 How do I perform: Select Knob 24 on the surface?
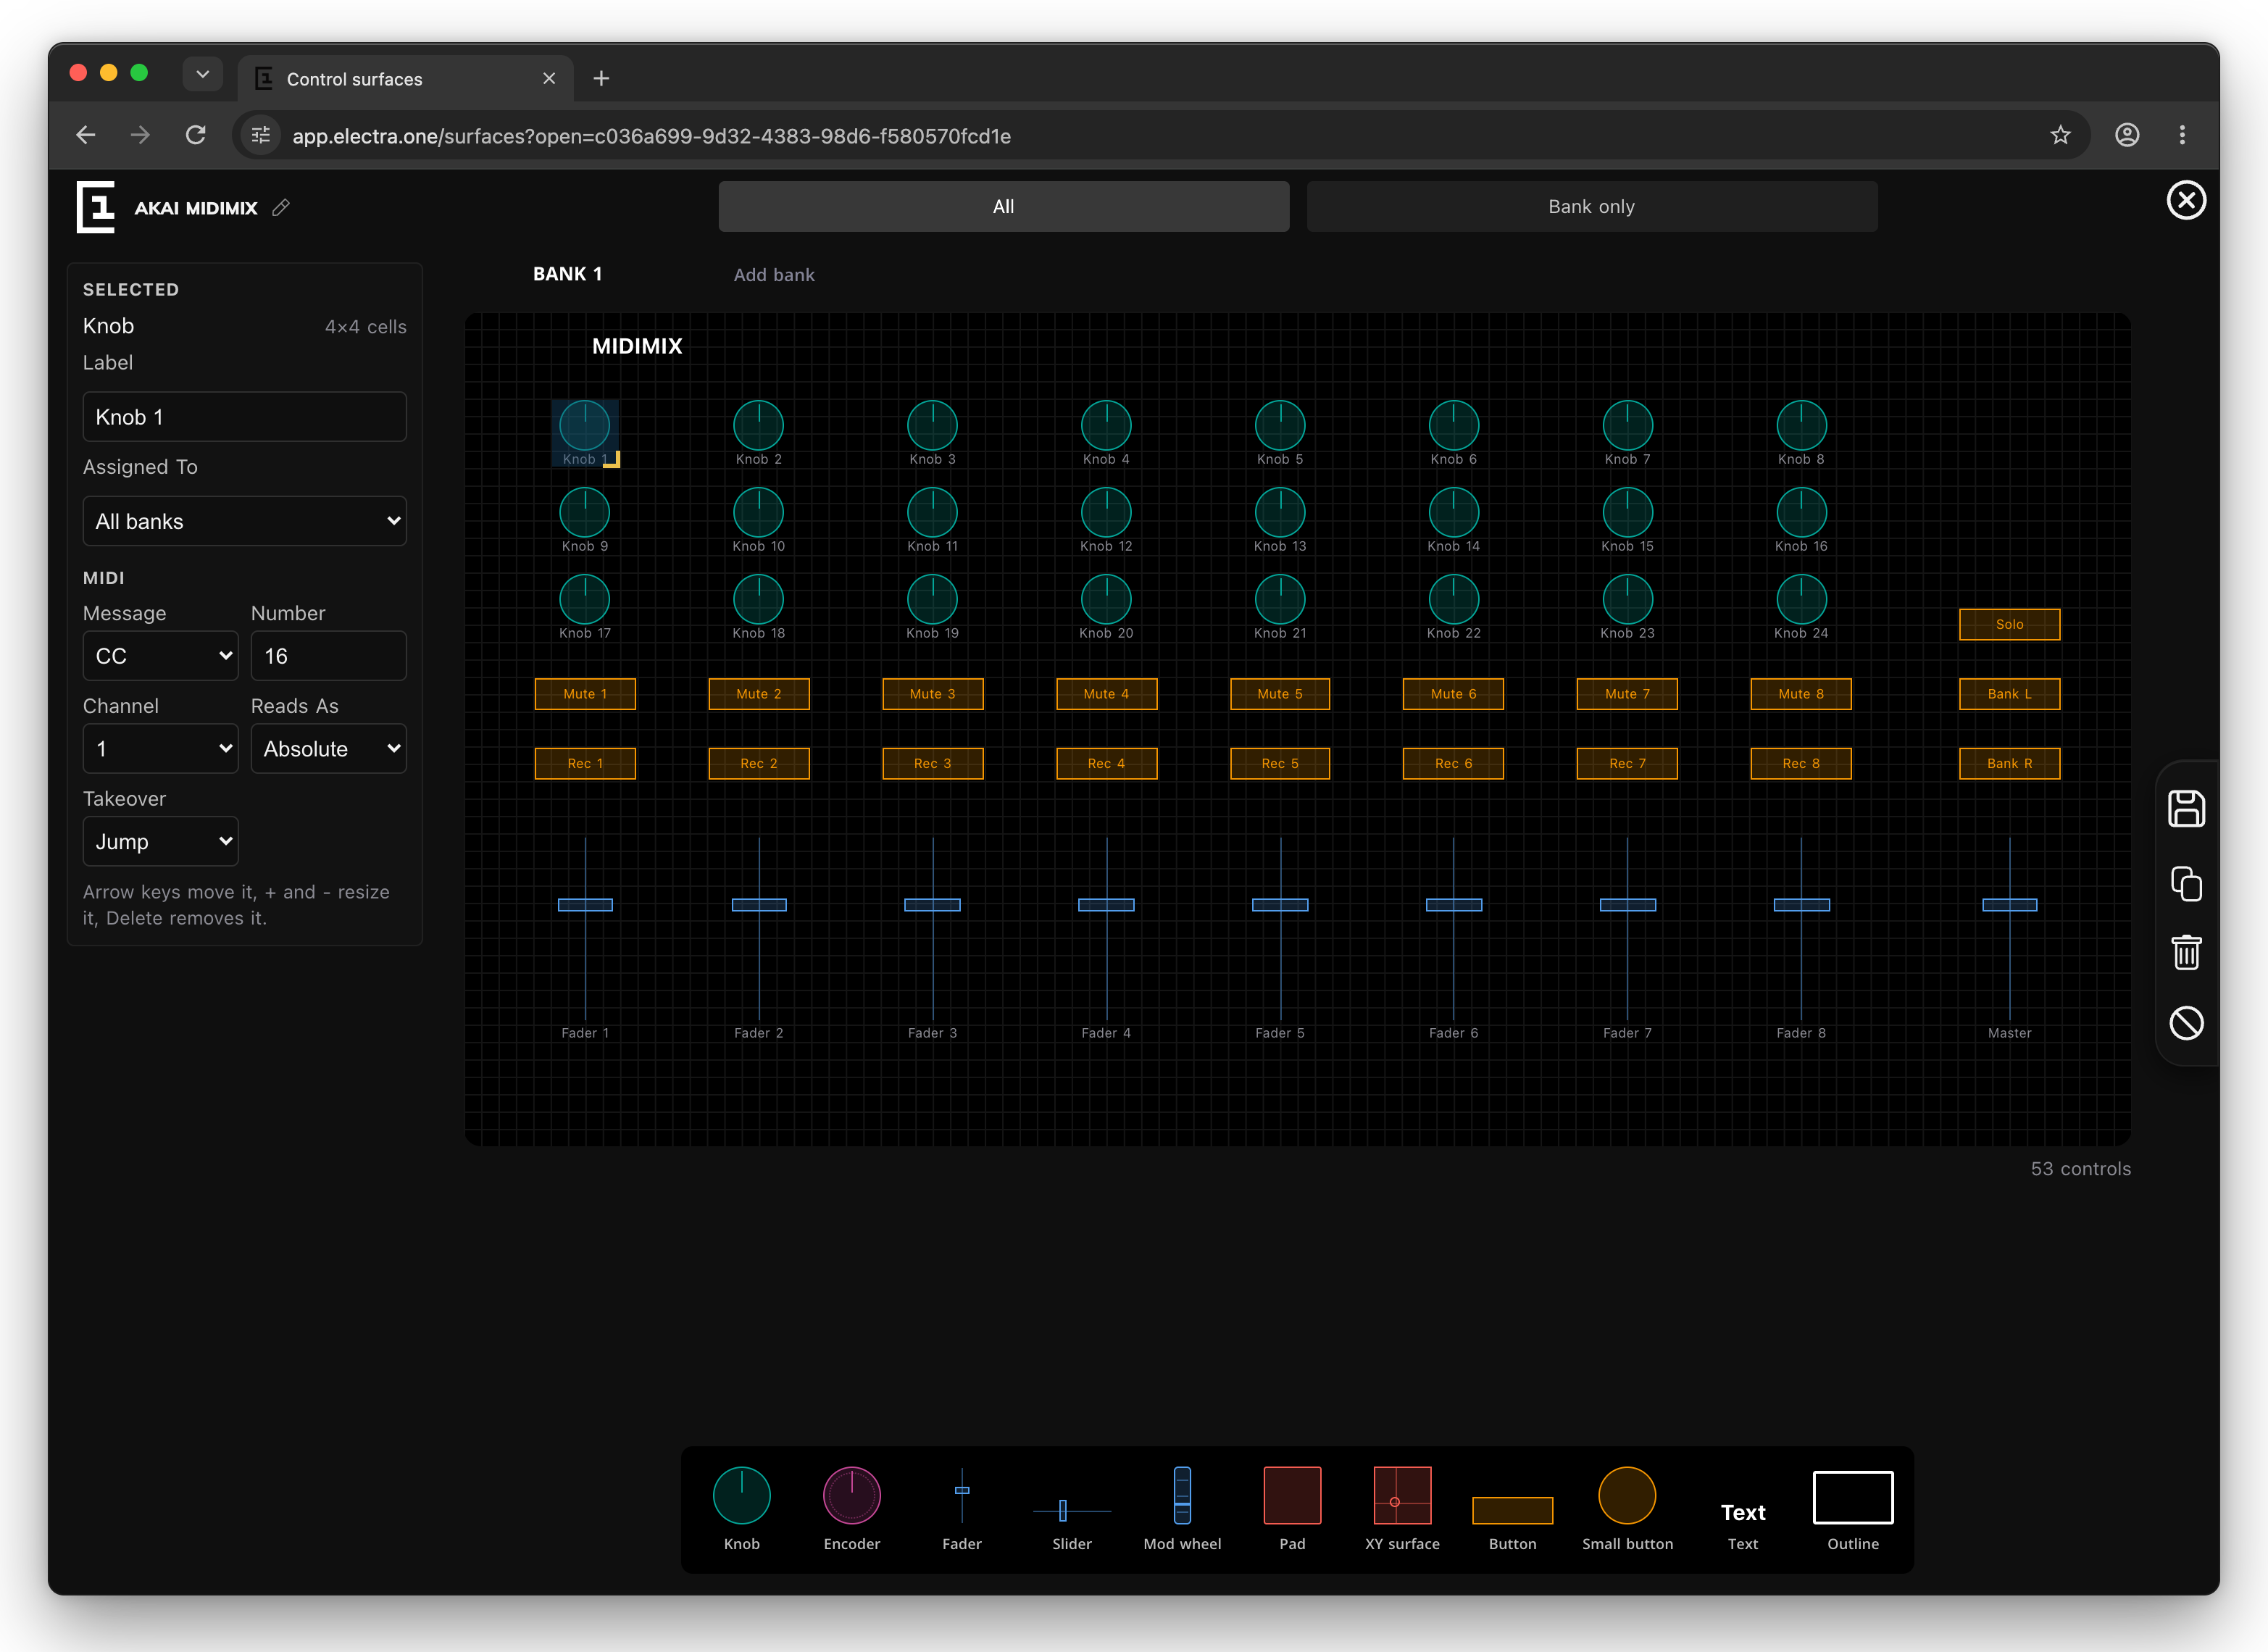1801,607
